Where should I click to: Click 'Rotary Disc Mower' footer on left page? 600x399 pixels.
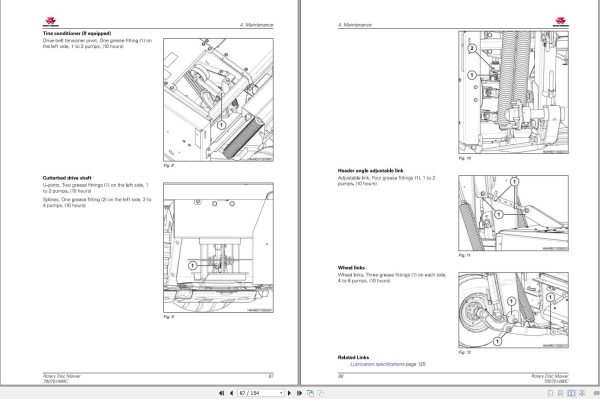[x=62, y=376]
